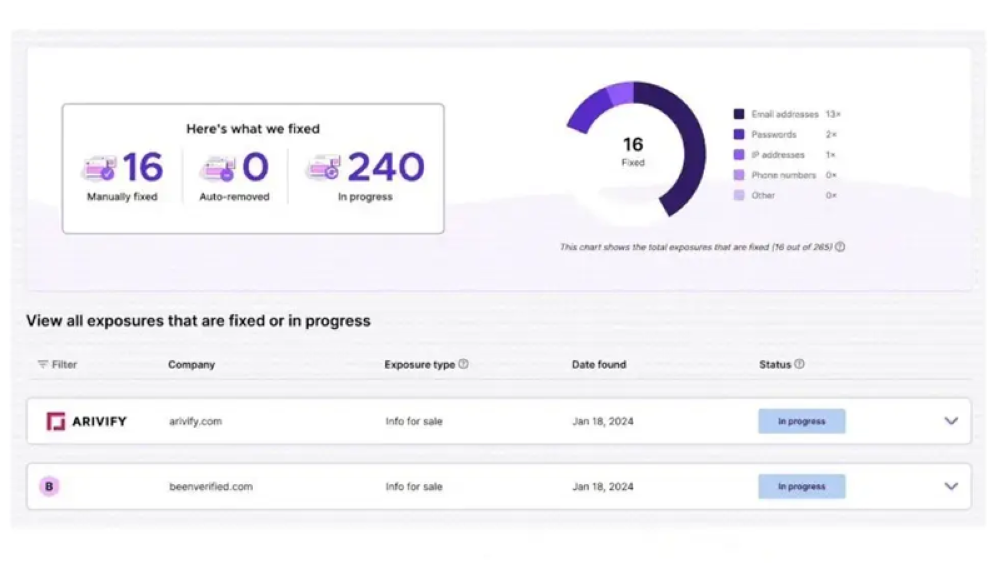
Task: Click In progress status badge for beenverified.com
Action: (801, 487)
